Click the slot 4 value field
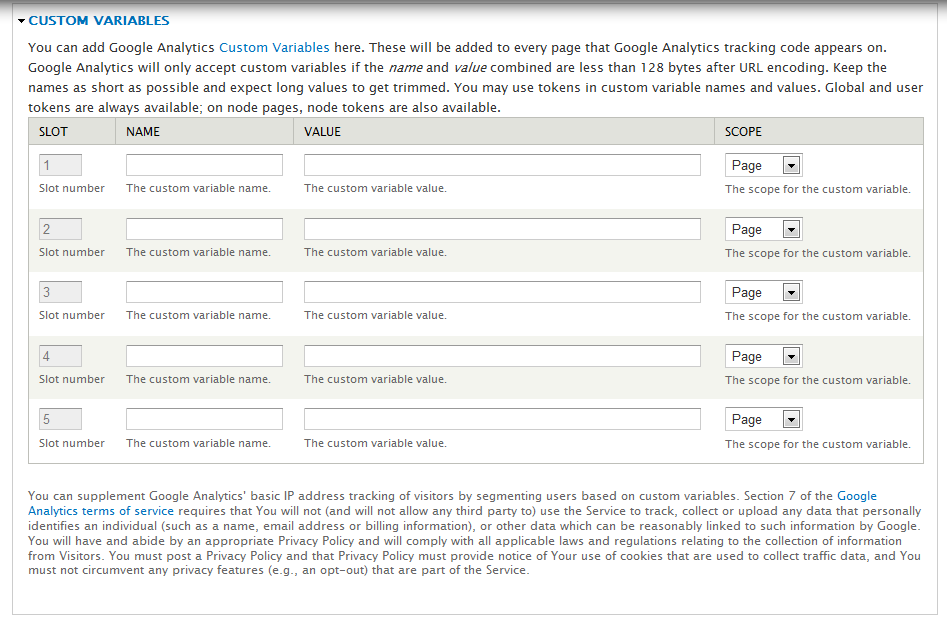 point(502,356)
